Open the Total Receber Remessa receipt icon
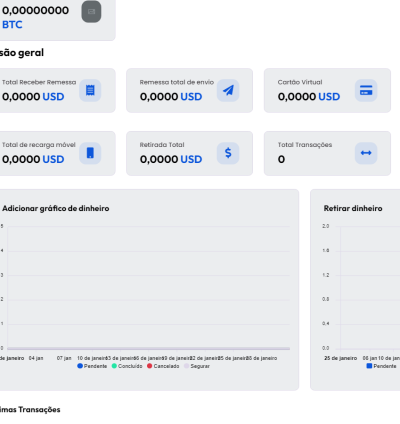The image size is (400, 424). click(x=90, y=90)
